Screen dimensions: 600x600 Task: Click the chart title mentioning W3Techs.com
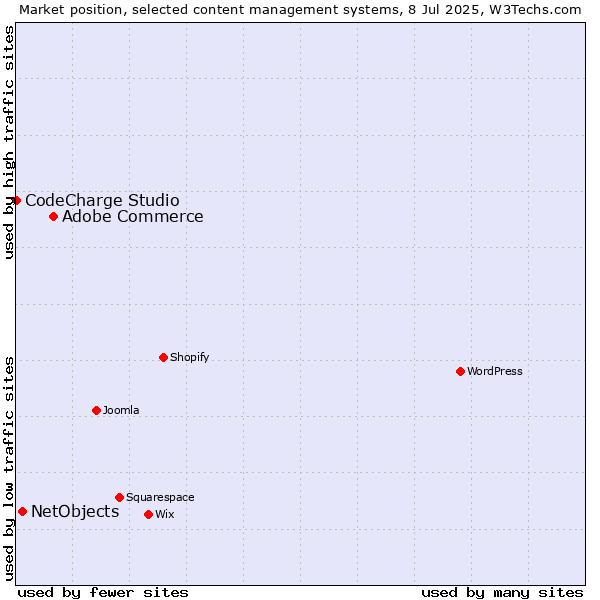(x=300, y=10)
